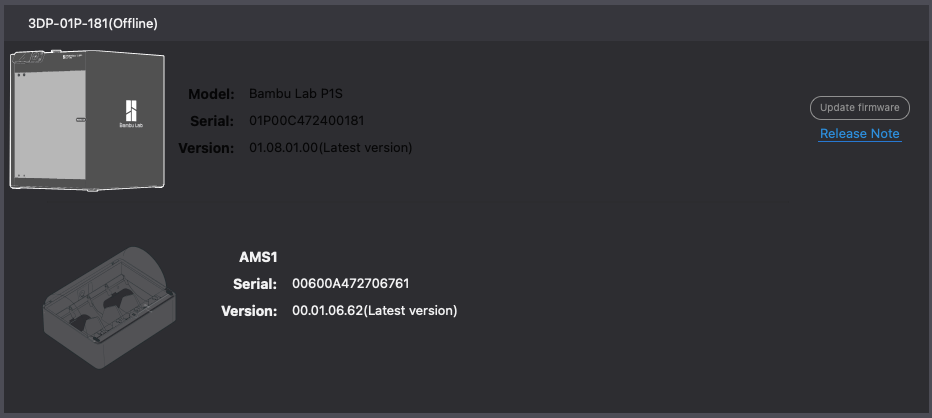Click the Update firmware button
932x418 pixels.
tap(859, 108)
